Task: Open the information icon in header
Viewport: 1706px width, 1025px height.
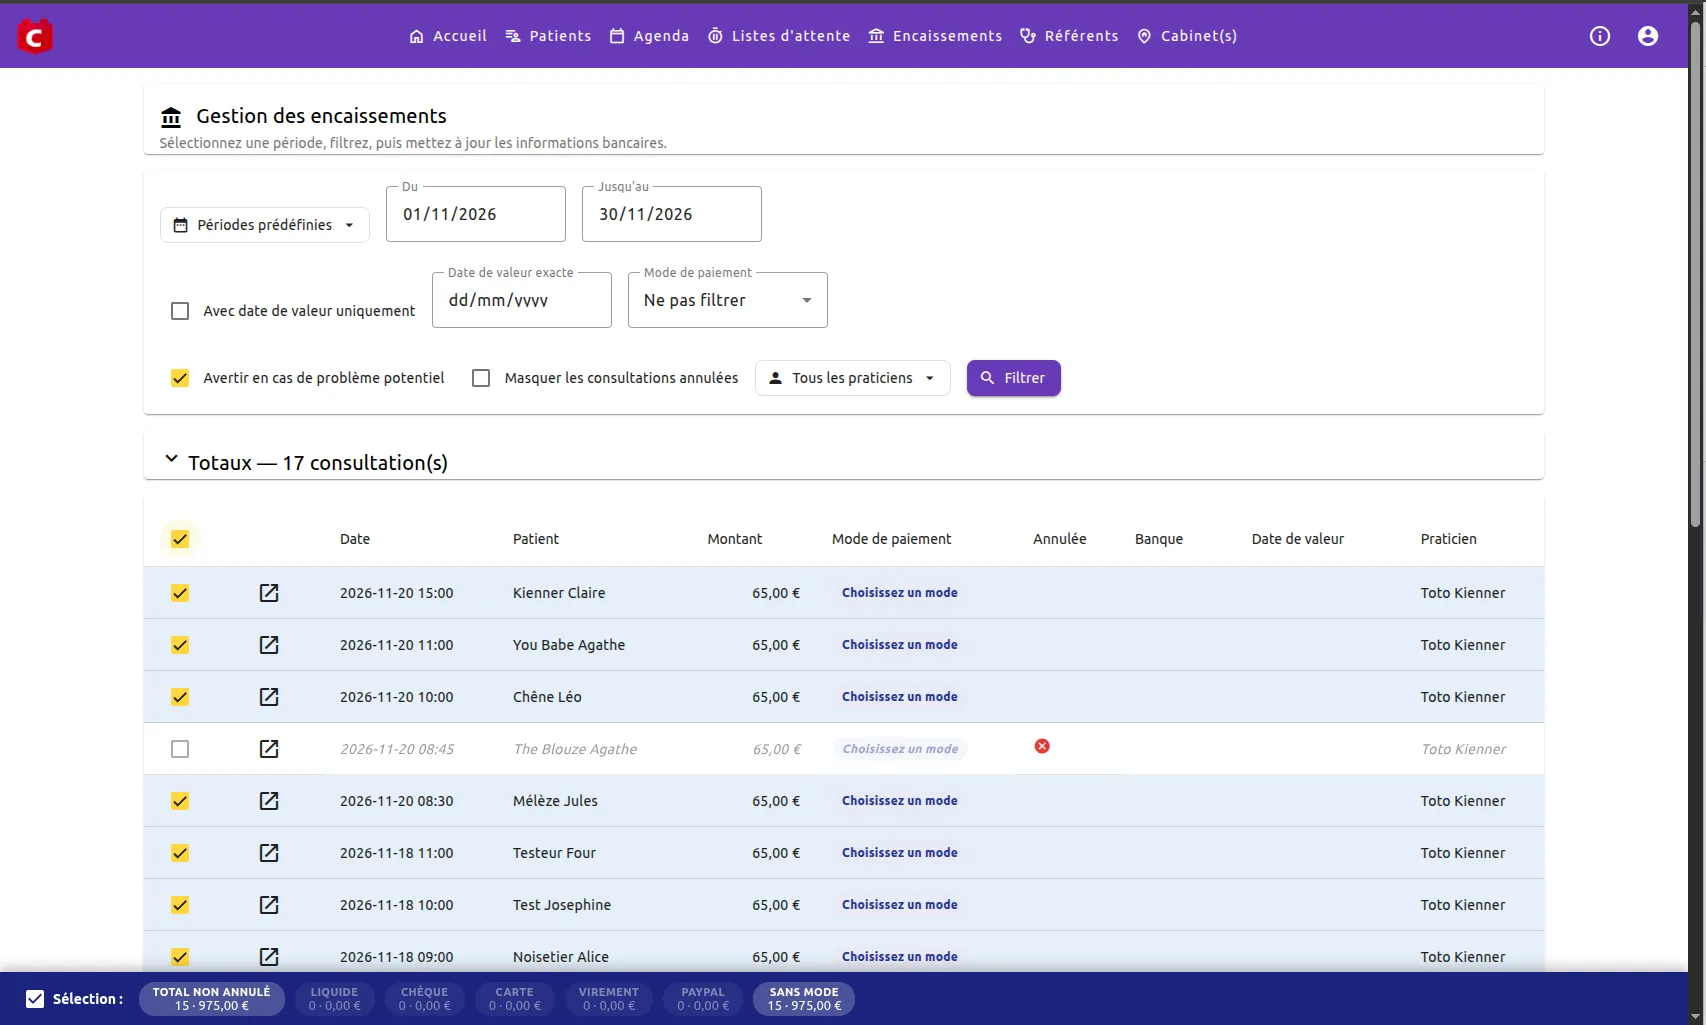Action: 1600,36
